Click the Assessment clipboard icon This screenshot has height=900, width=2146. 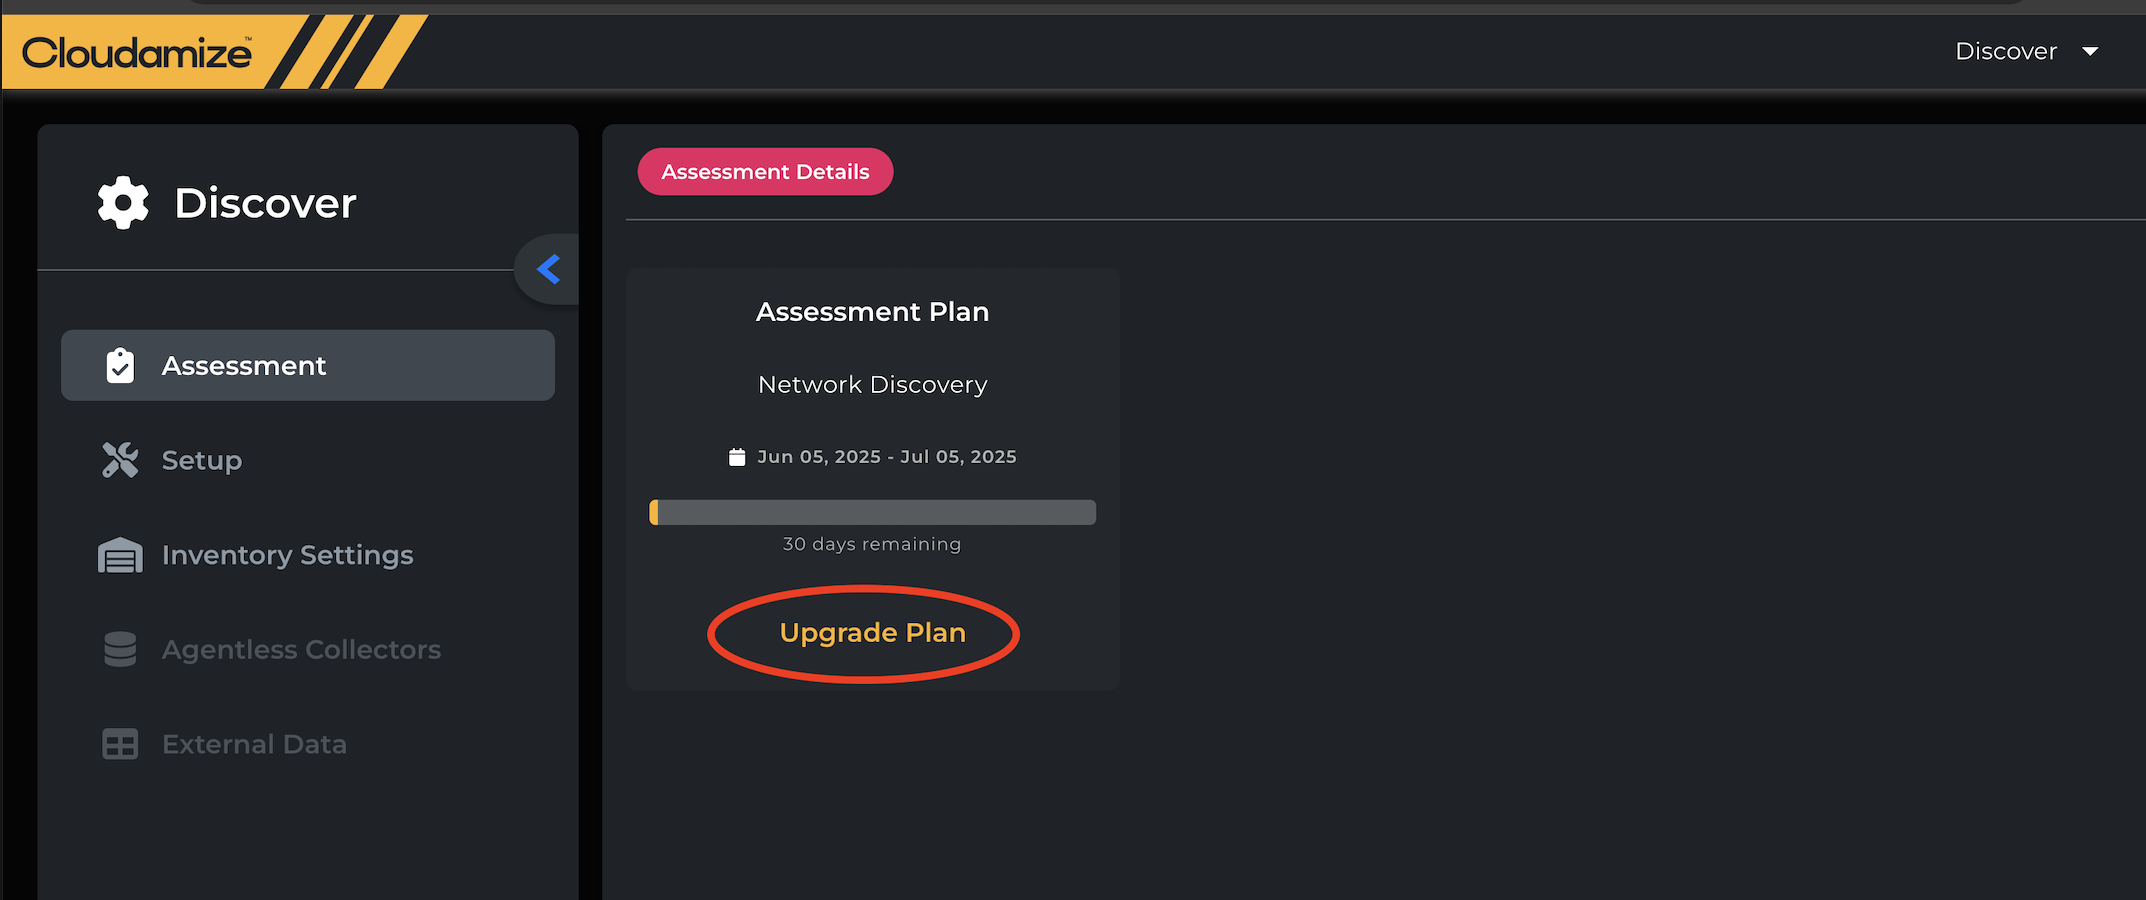(x=120, y=366)
